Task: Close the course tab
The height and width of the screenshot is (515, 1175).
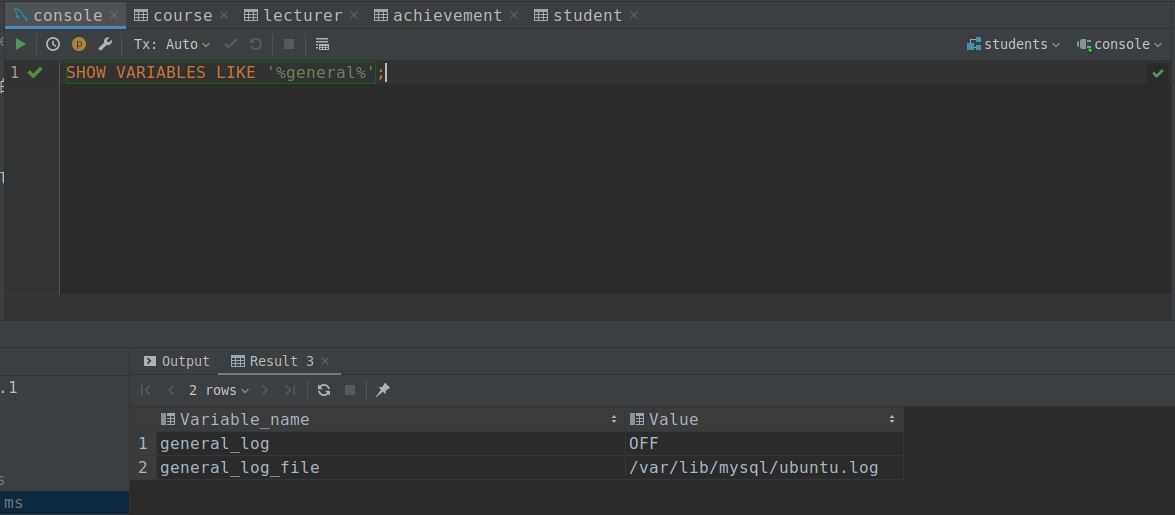Action: tap(223, 15)
